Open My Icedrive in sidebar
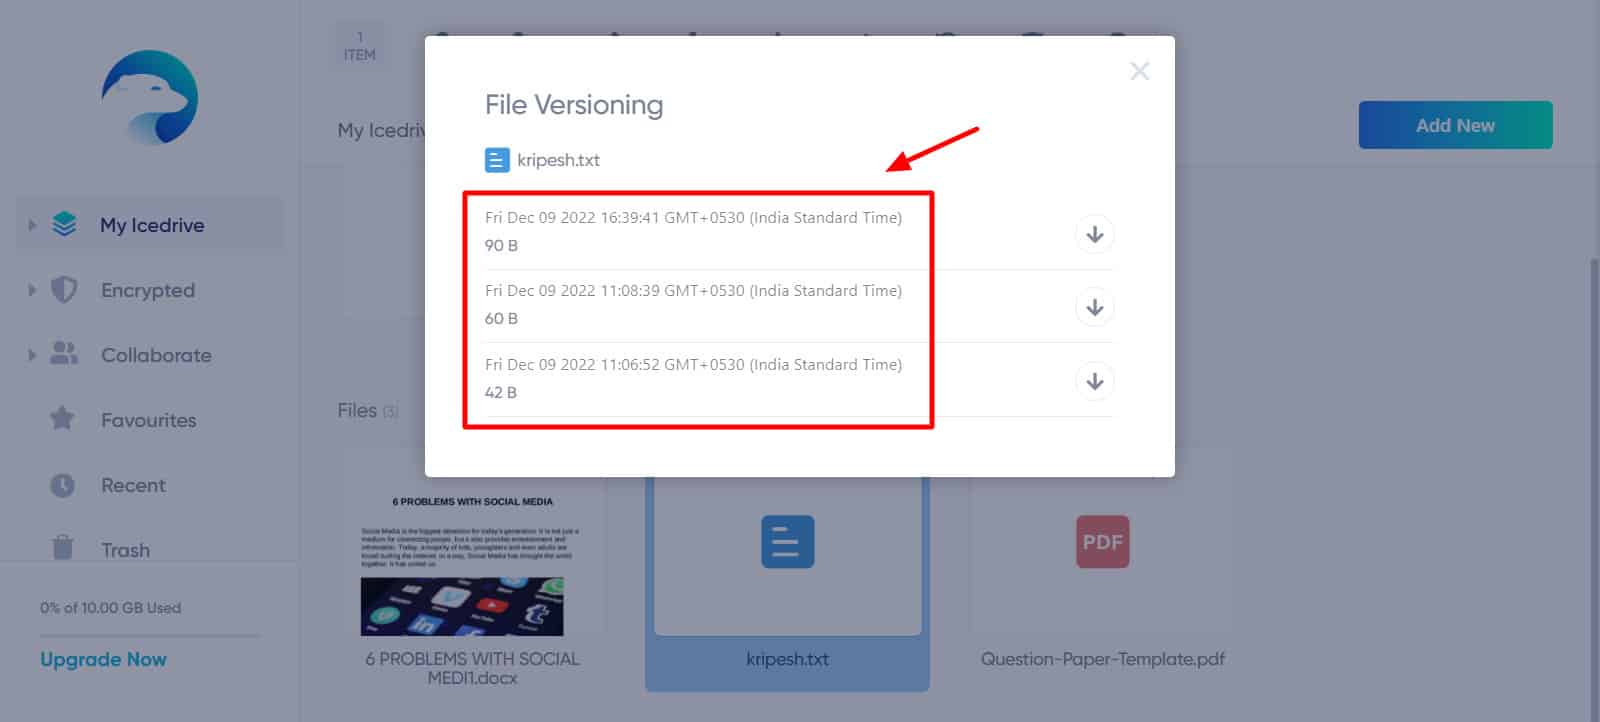 click(152, 225)
